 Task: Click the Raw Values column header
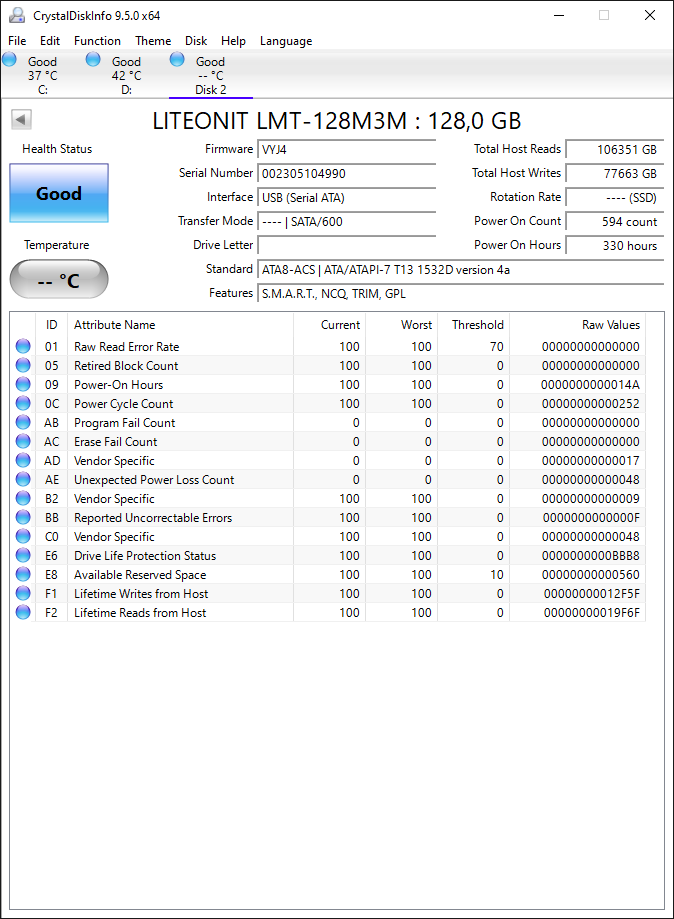577,325
